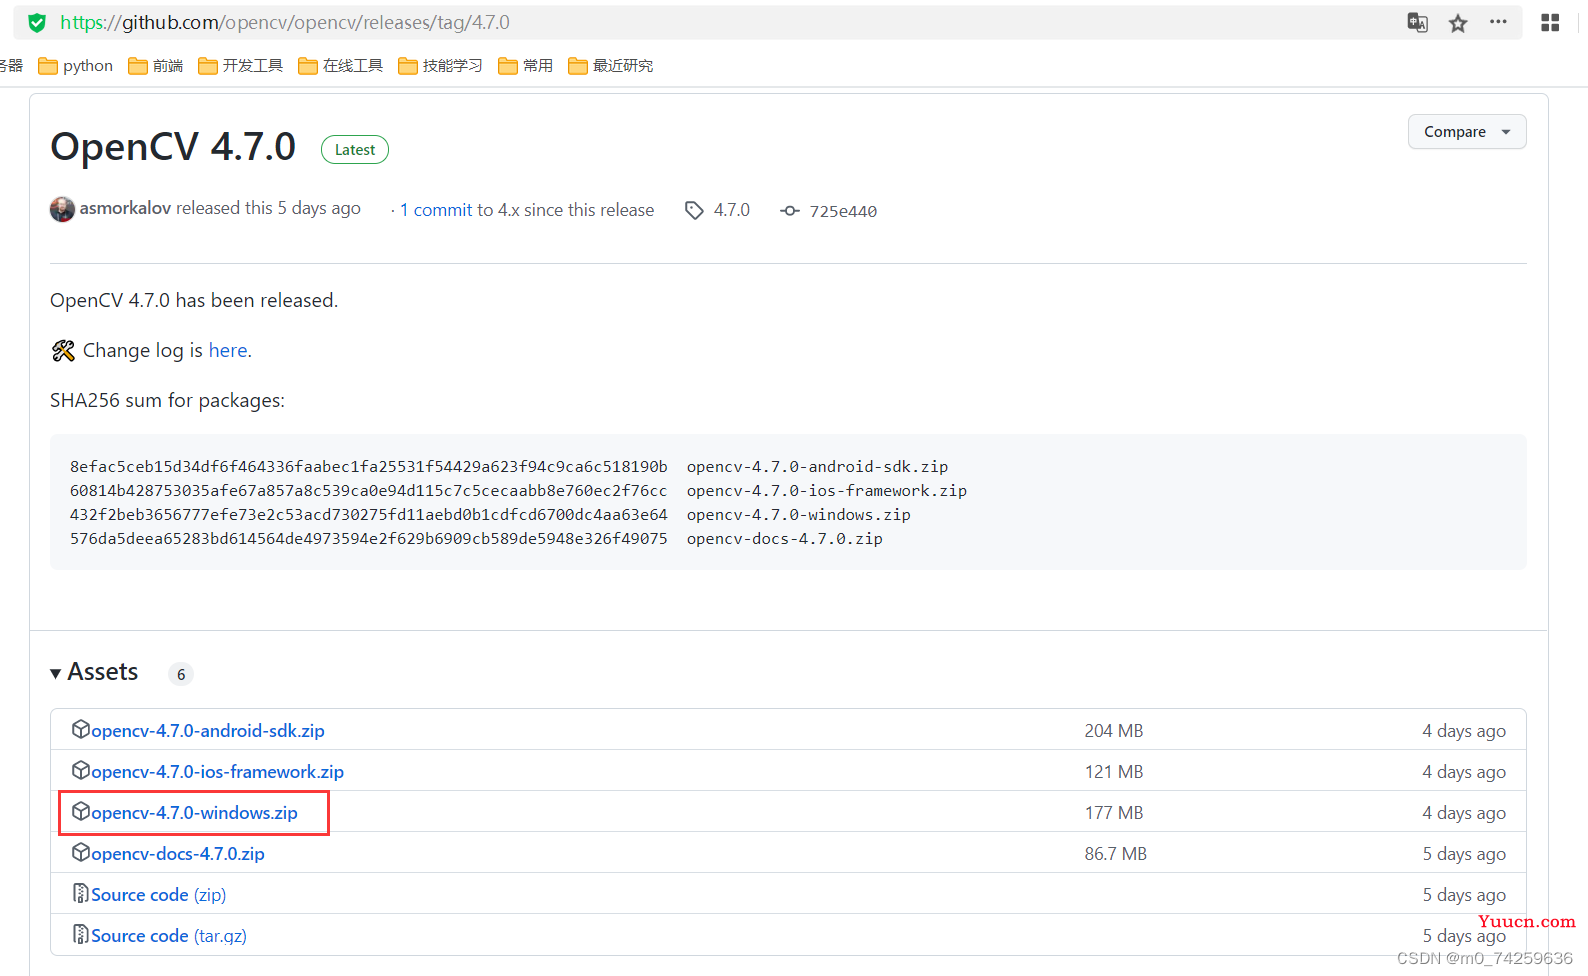The height and width of the screenshot is (976, 1588).
Task: Open commit 725e440 link
Action: [843, 211]
